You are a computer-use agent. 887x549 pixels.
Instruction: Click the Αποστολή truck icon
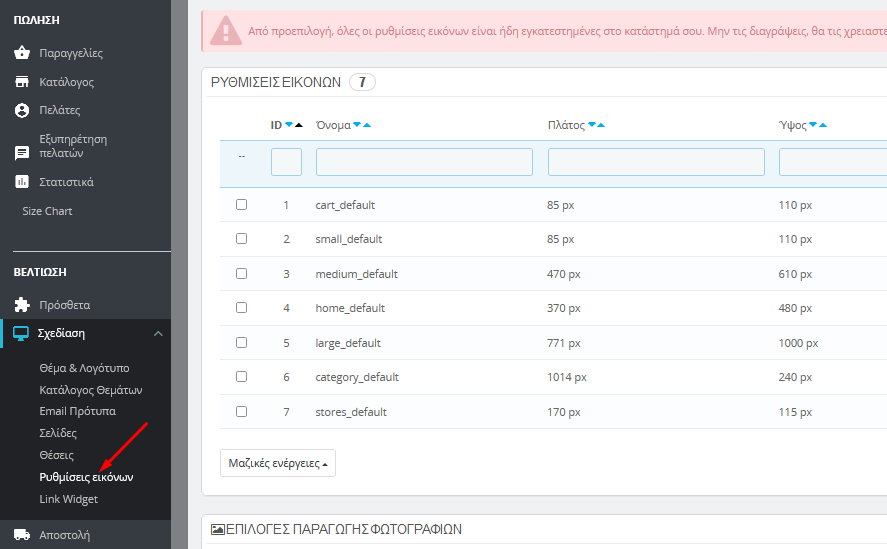click(21, 534)
